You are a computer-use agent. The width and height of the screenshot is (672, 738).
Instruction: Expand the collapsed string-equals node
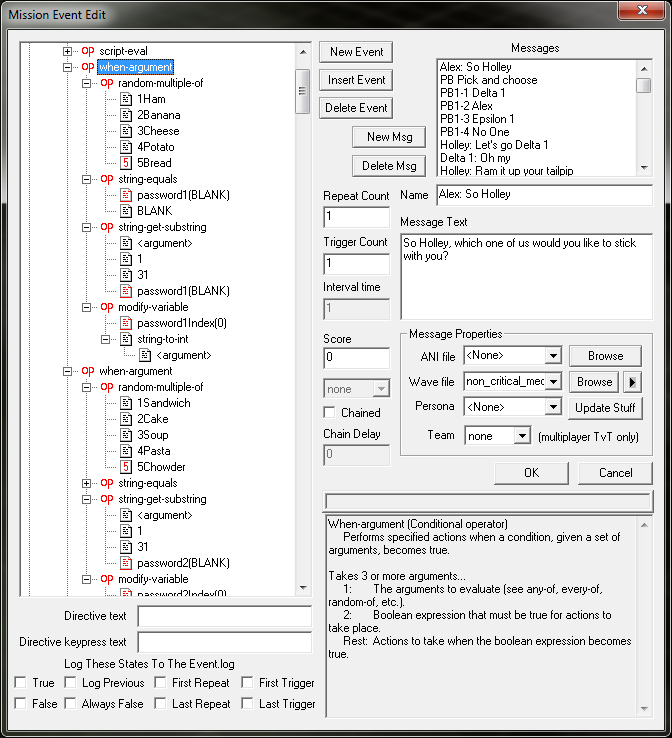[x=87, y=483]
